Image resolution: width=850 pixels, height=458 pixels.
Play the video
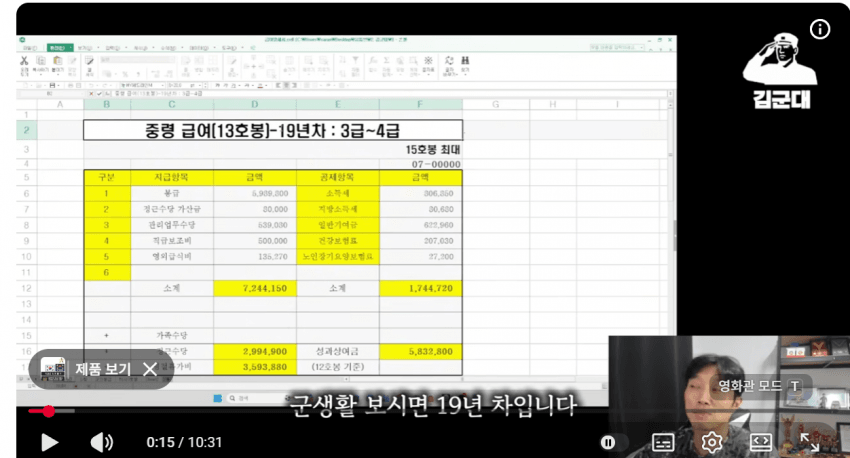tap(49, 442)
